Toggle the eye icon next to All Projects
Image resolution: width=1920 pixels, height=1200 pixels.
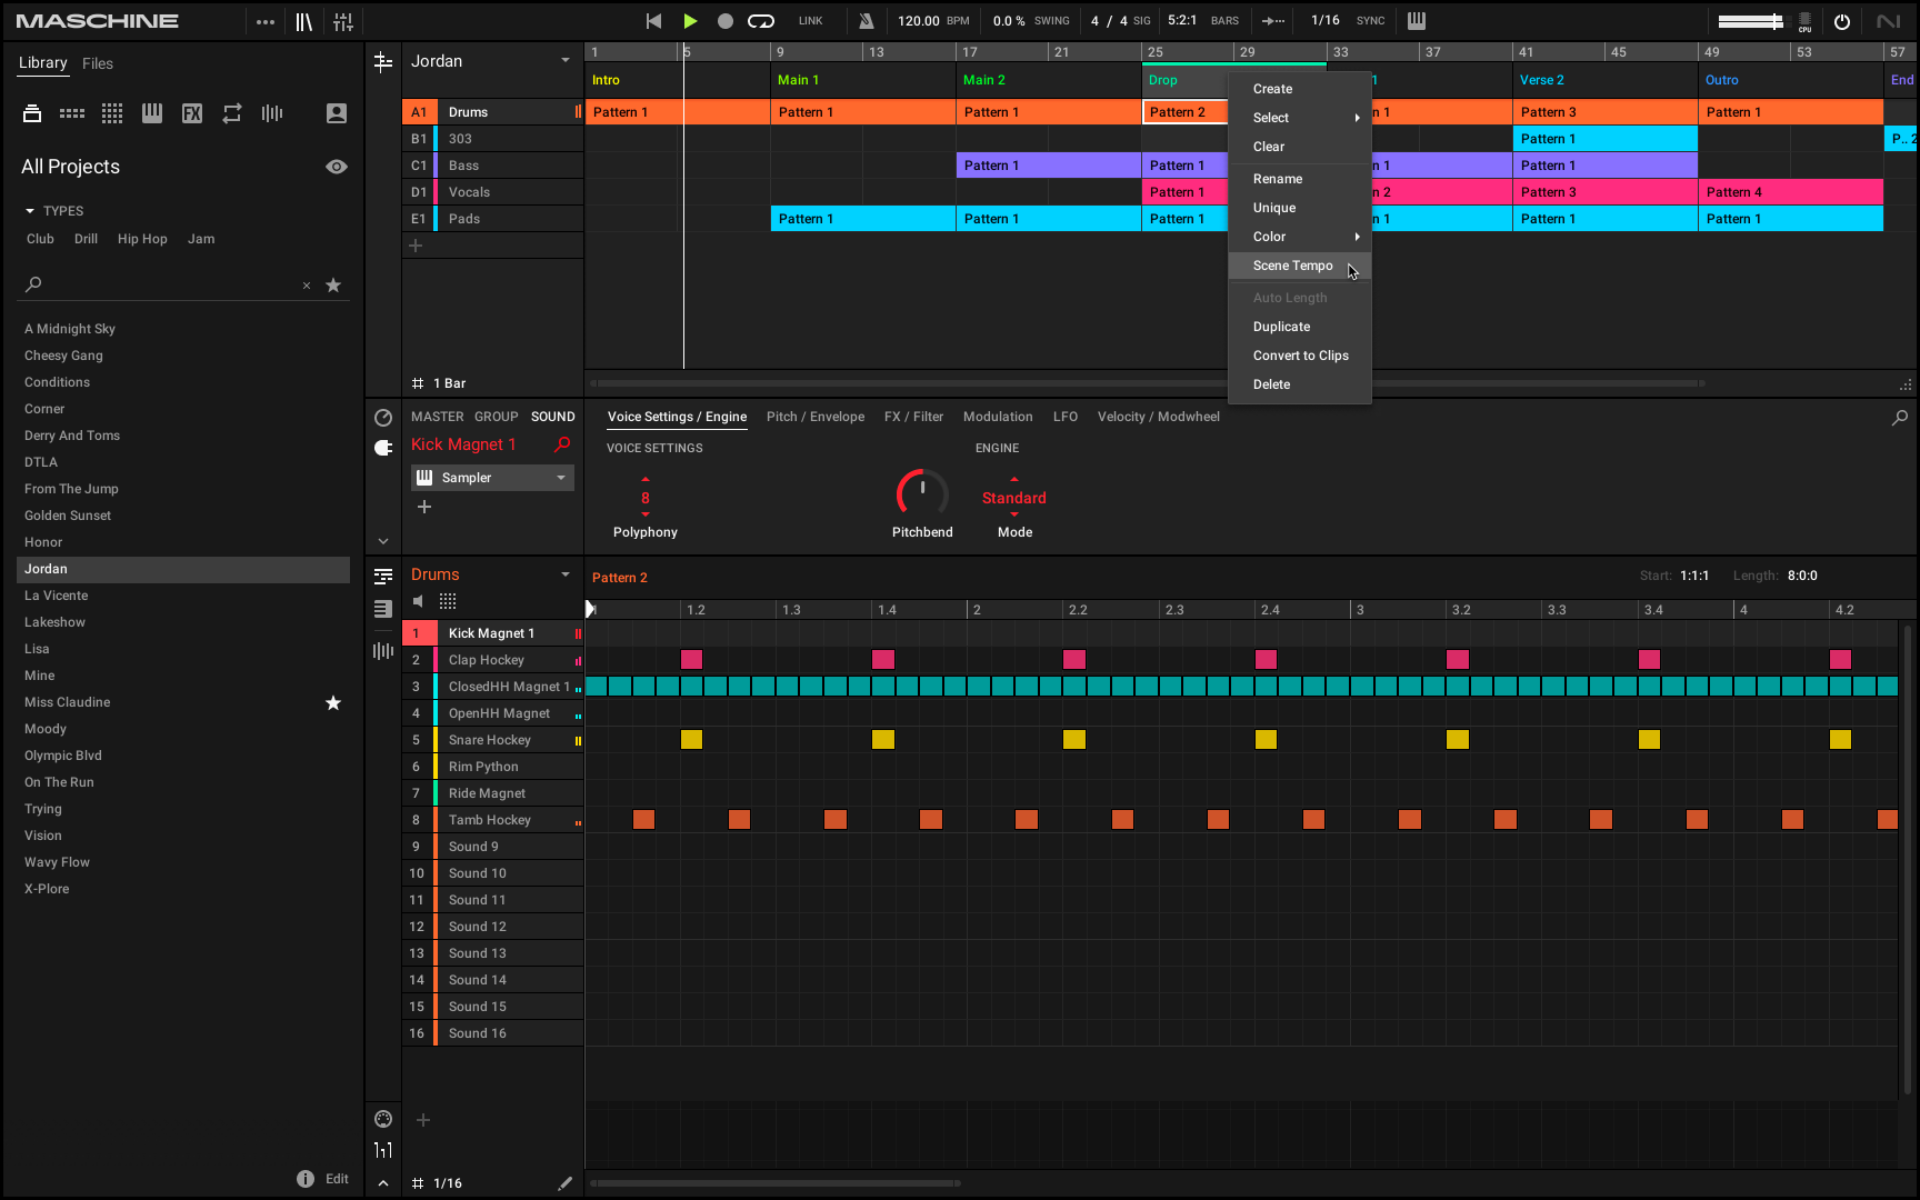(x=336, y=166)
